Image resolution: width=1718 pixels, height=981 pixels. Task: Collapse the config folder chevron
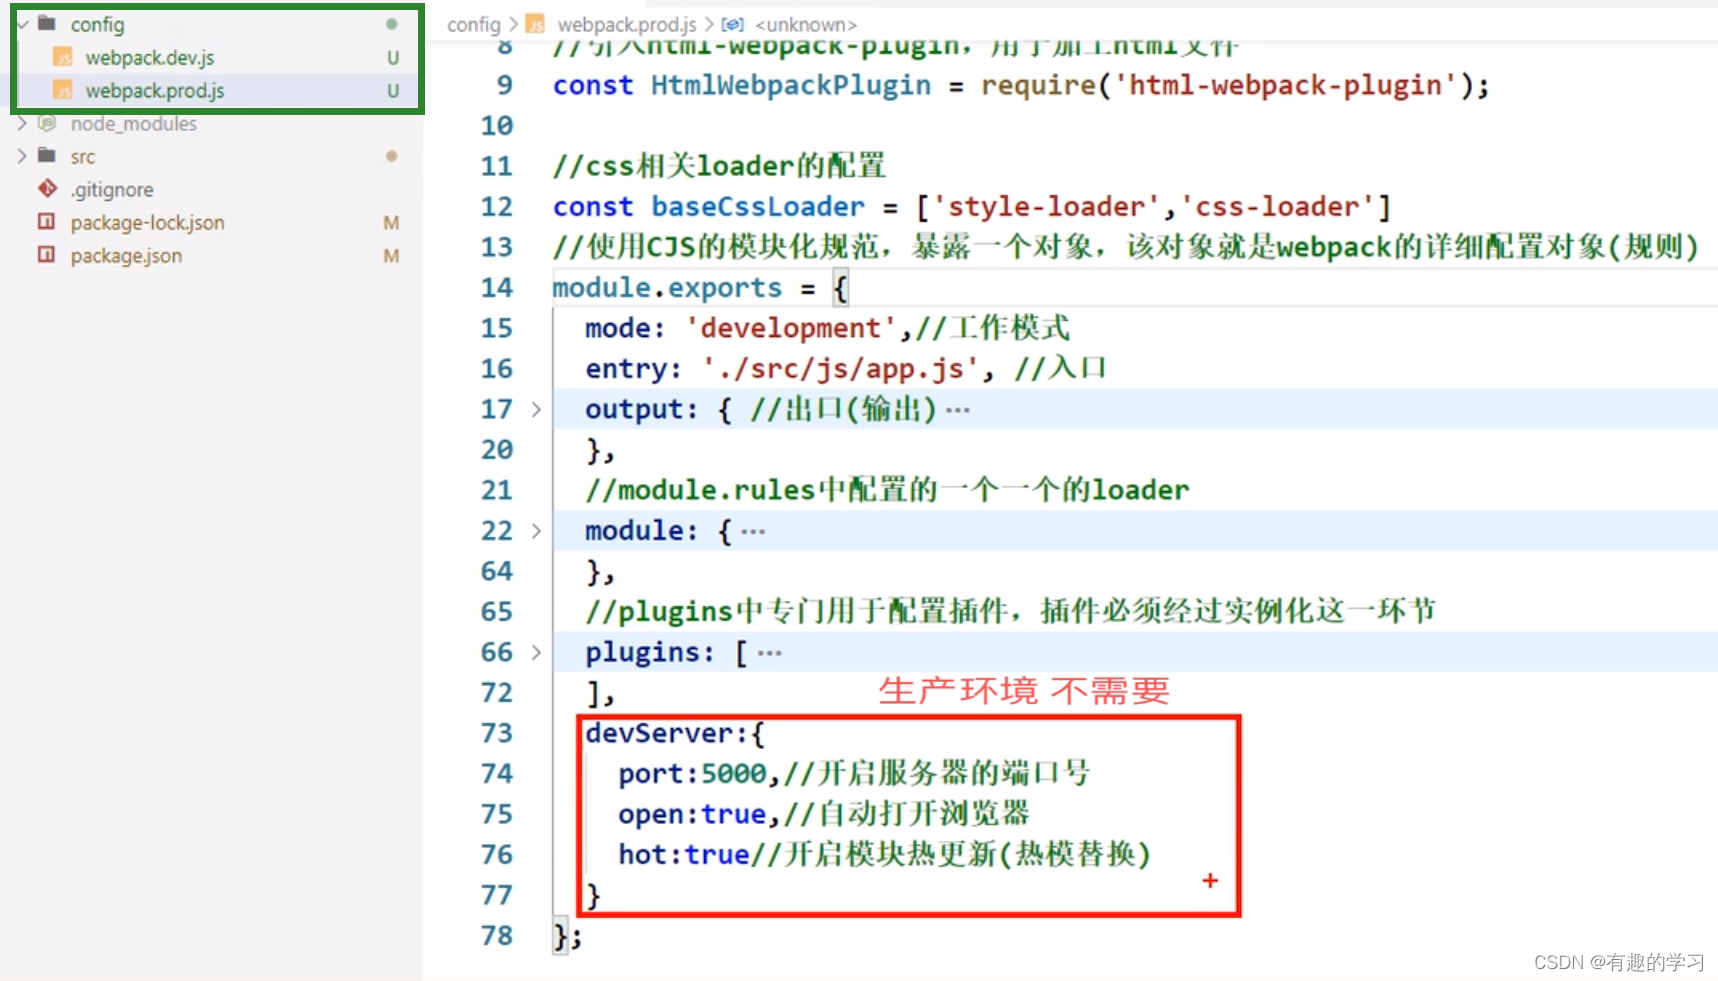pyautogui.click(x=23, y=24)
